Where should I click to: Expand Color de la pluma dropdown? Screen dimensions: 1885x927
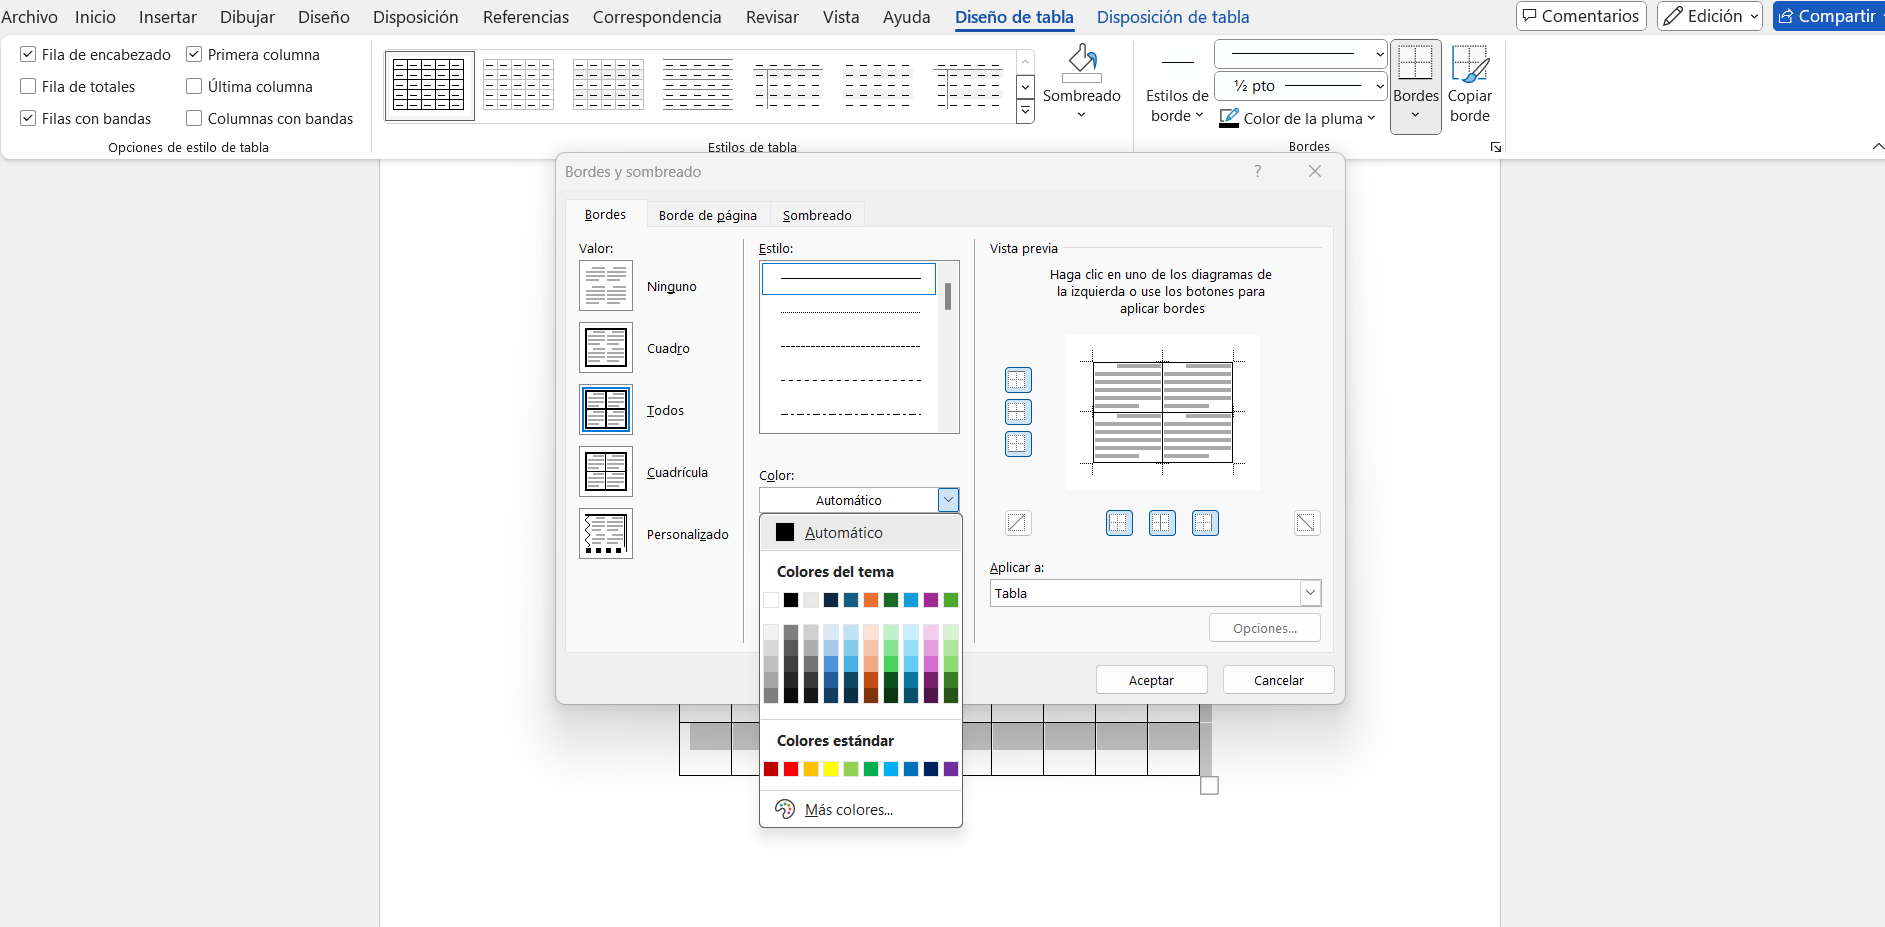pos(1371,118)
